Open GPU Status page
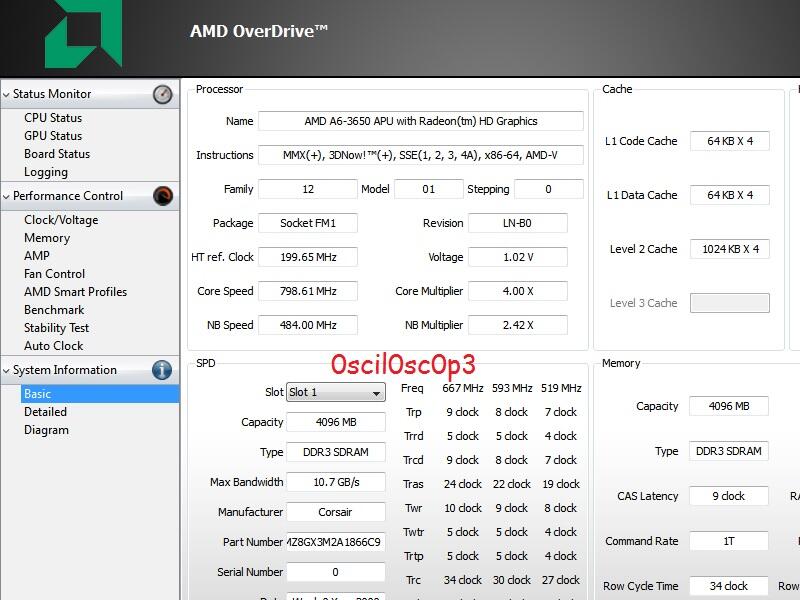Viewport: 800px width, 600px height. (x=53, y=136)
